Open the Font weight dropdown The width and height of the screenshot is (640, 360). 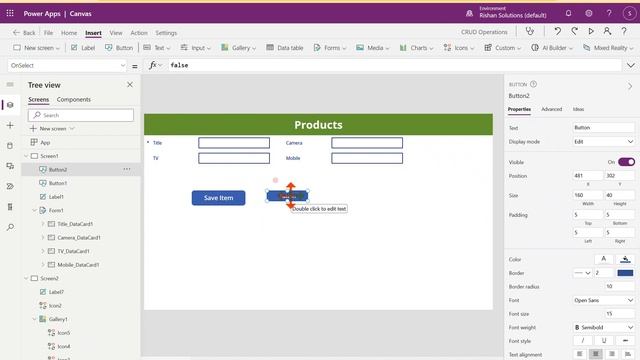[x=603, y=327]
